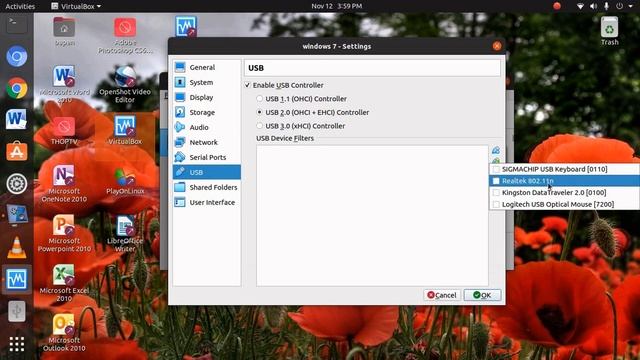Open User Interface settings
The height and width of the screenshot is (360, 640).
click(x=207, y=202)
